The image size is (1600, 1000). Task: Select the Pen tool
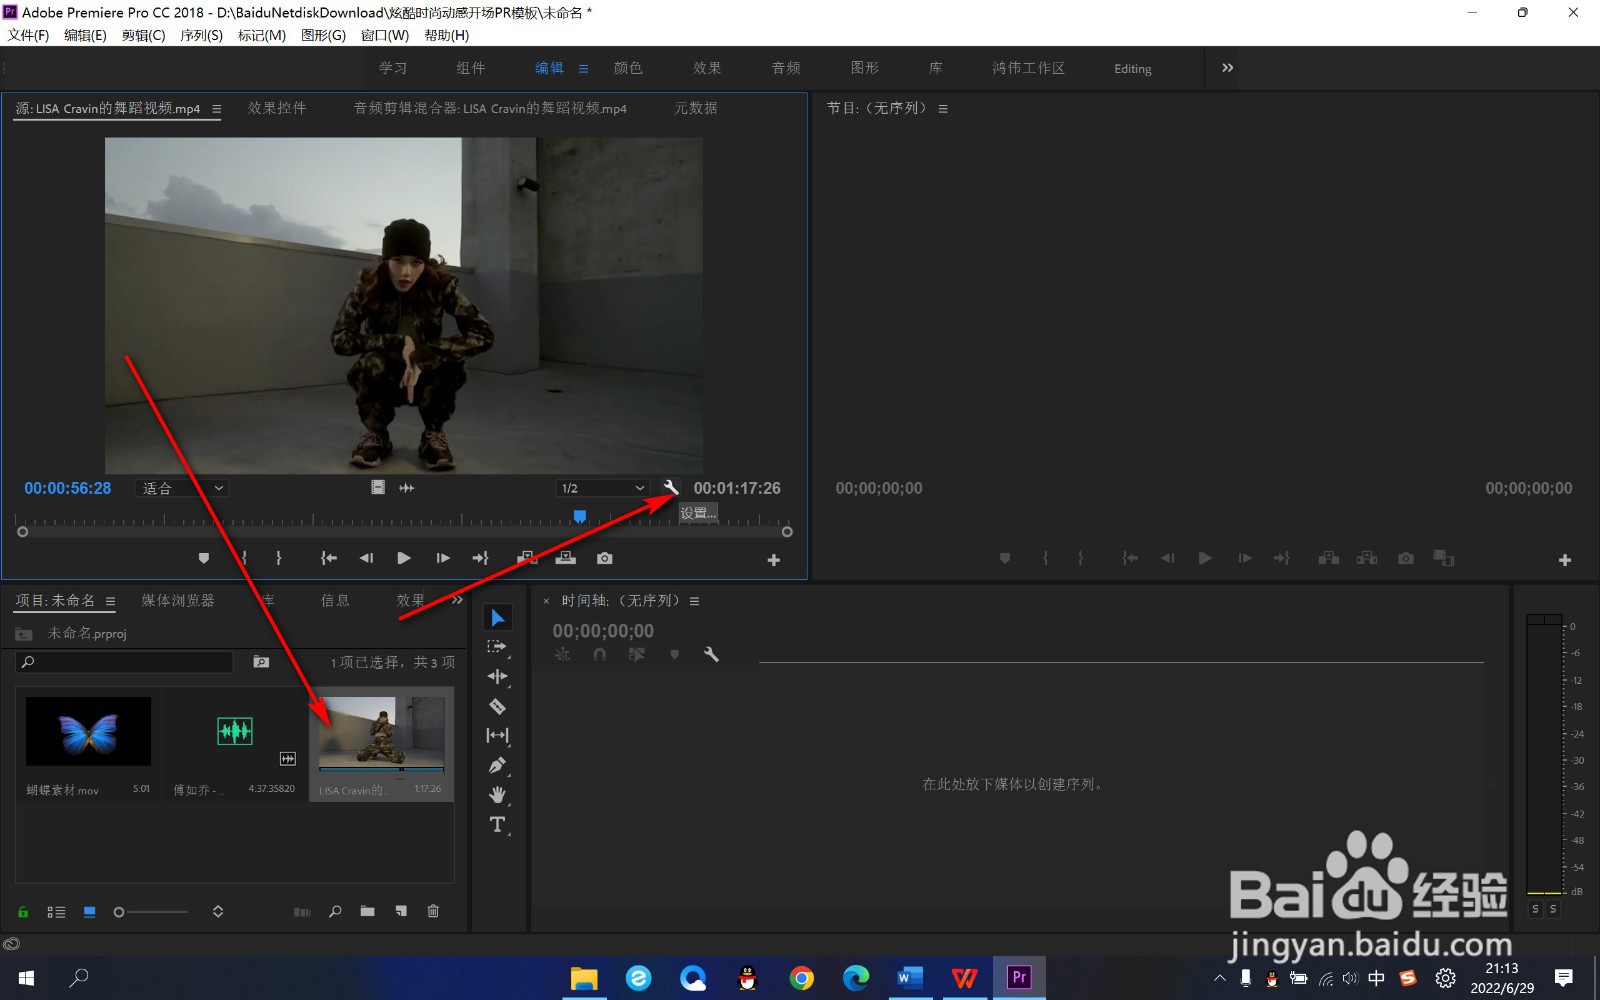point(497,765)
